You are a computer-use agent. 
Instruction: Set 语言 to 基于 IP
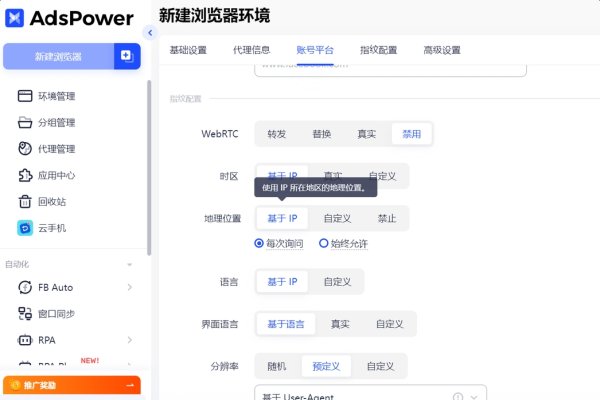(x=282, y=282)
